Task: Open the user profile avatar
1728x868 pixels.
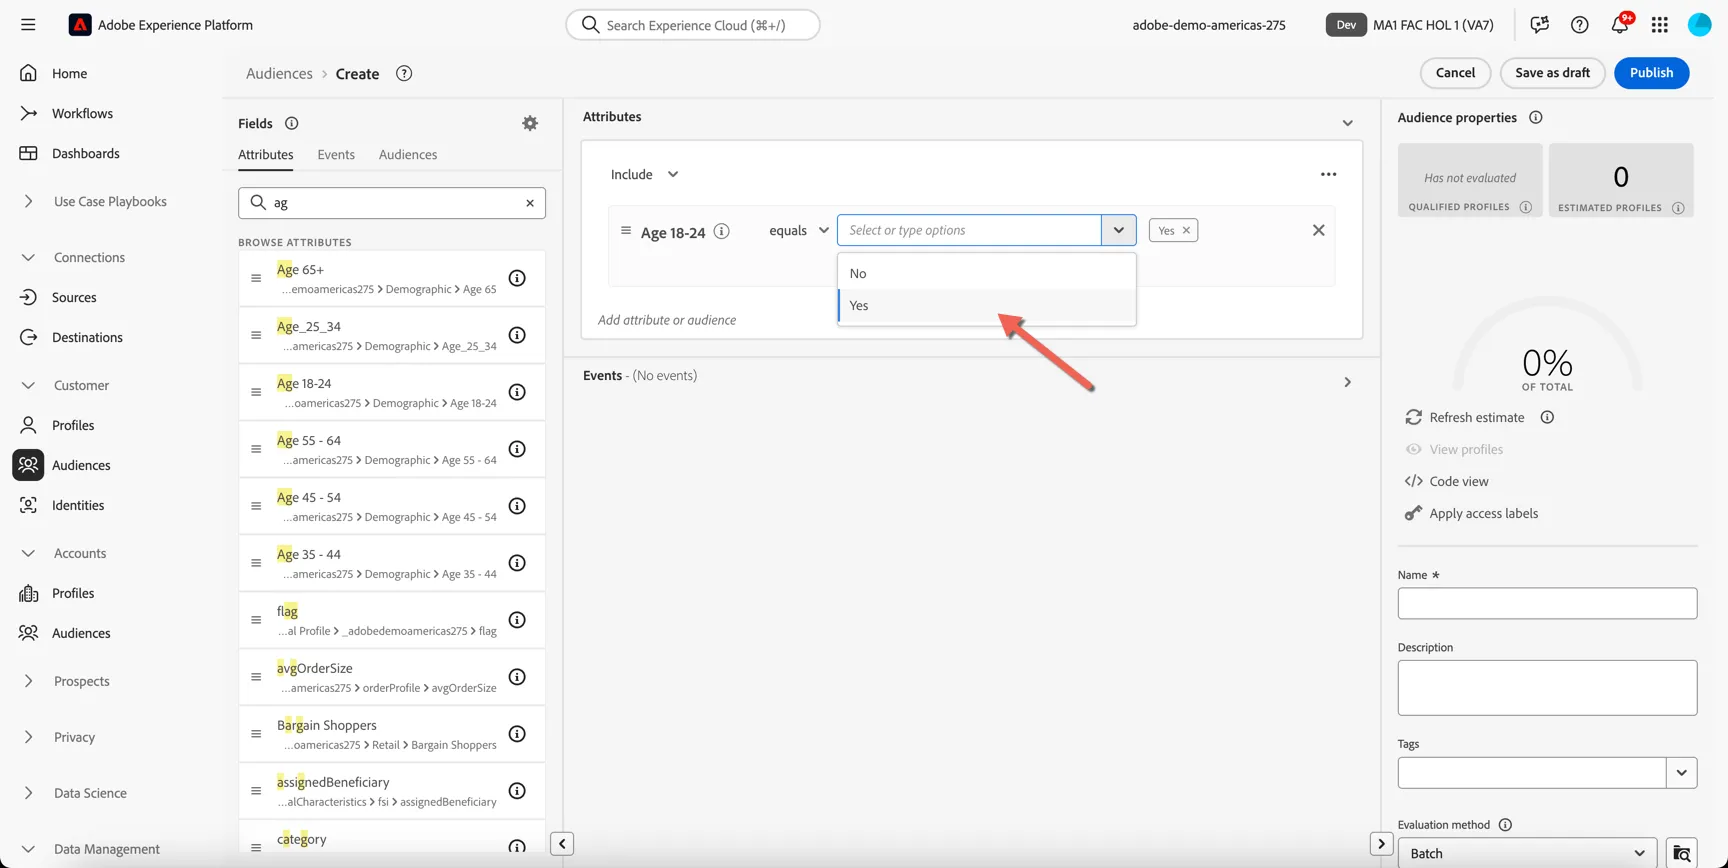Action: (x=1699, y=25)
